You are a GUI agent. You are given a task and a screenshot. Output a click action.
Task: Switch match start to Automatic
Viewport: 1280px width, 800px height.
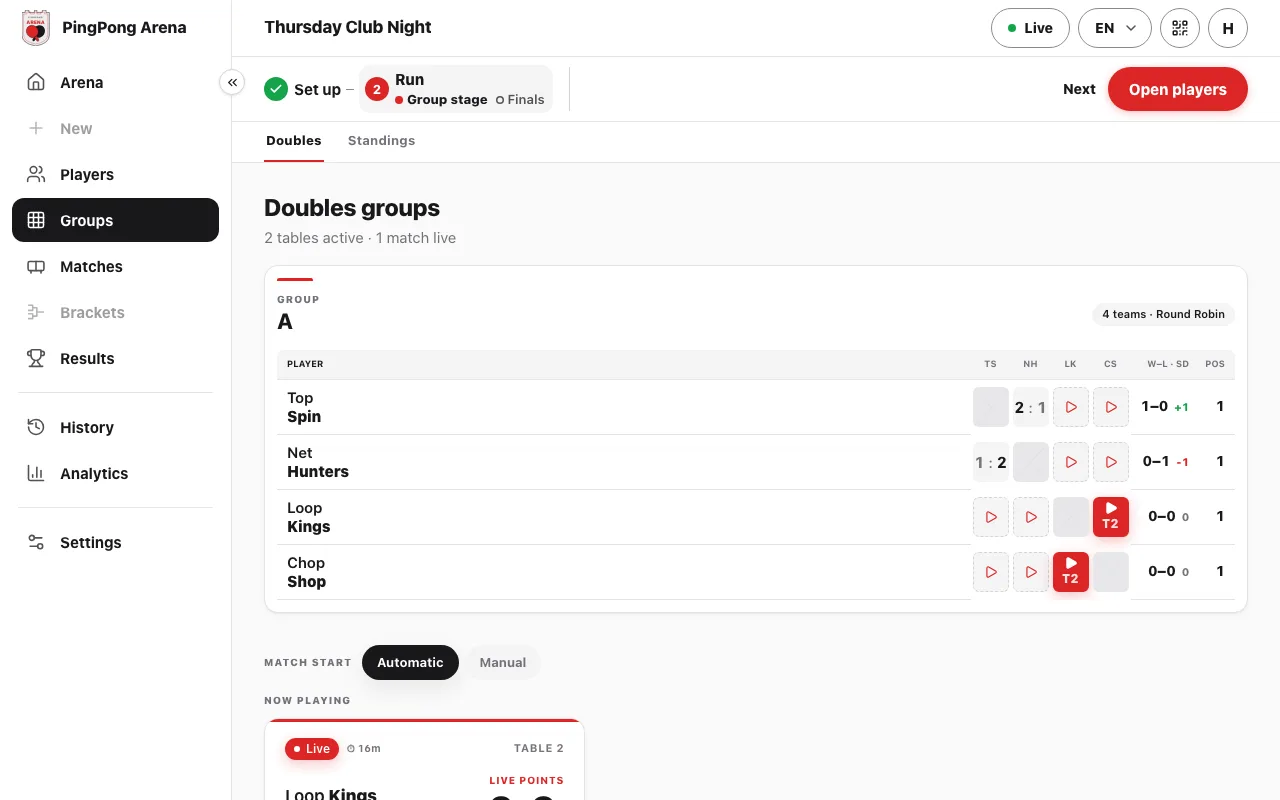(x=410, y=662)
